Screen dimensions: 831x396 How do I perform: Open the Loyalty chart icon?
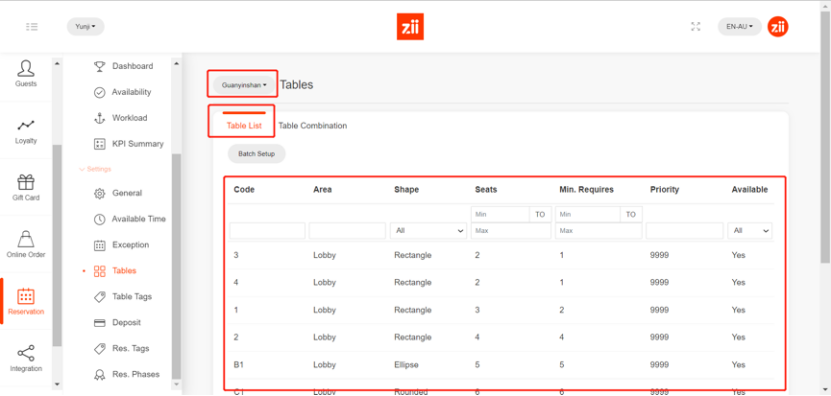pos(26,126)
